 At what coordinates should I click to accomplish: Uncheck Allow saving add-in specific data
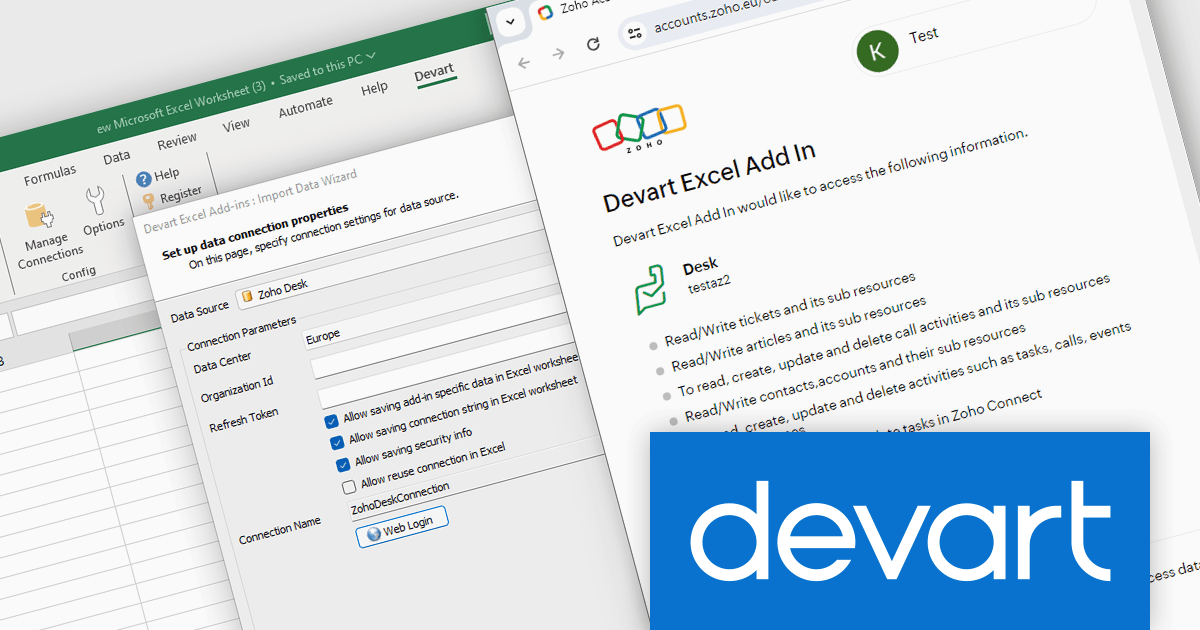coord(331,421)
